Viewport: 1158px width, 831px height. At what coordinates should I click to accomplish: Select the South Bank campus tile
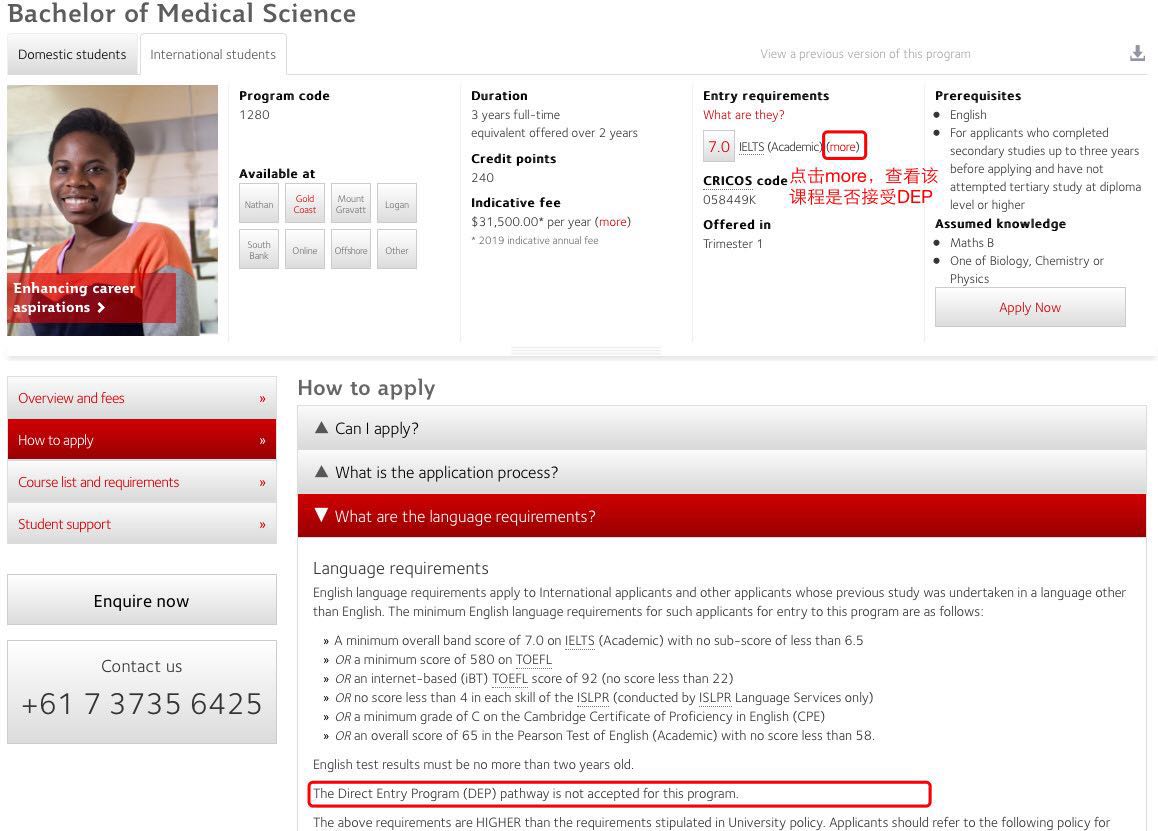coord(259,250)
